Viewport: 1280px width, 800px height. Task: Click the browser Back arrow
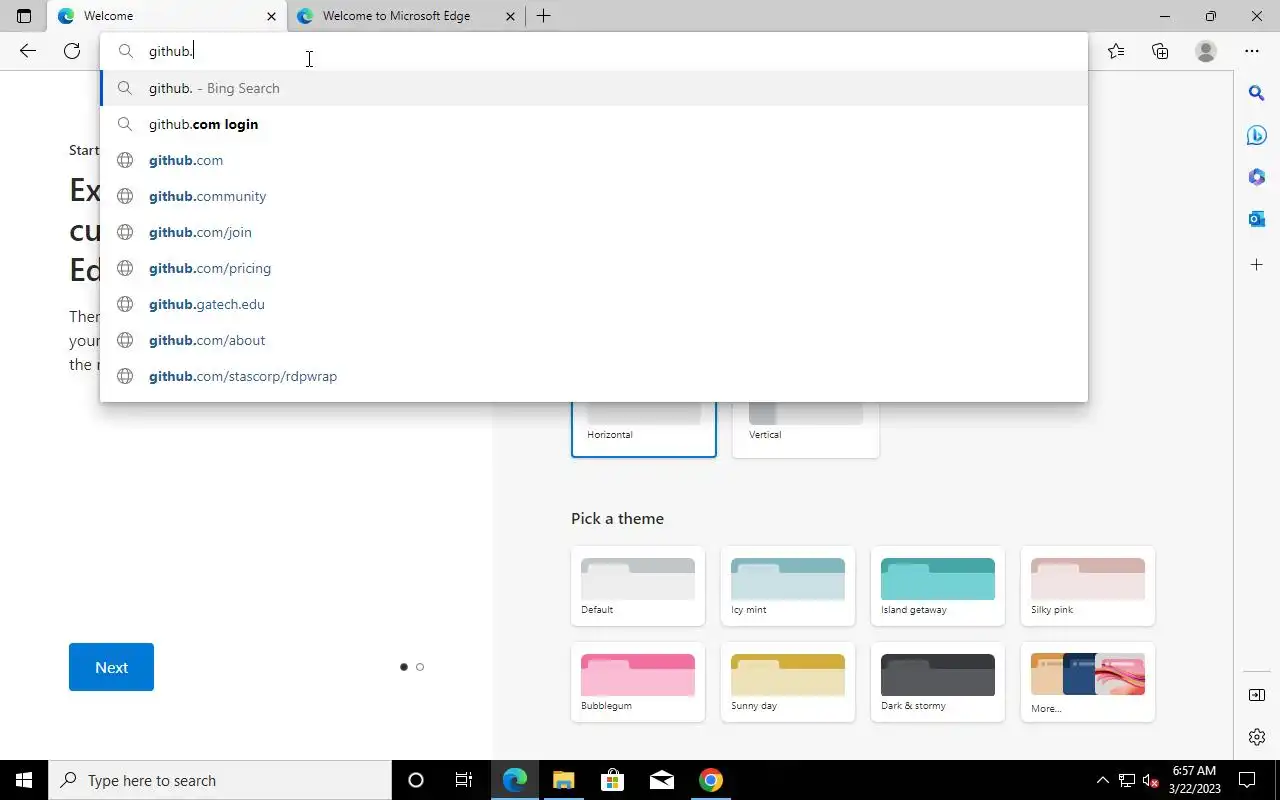[x=28, y=51]
